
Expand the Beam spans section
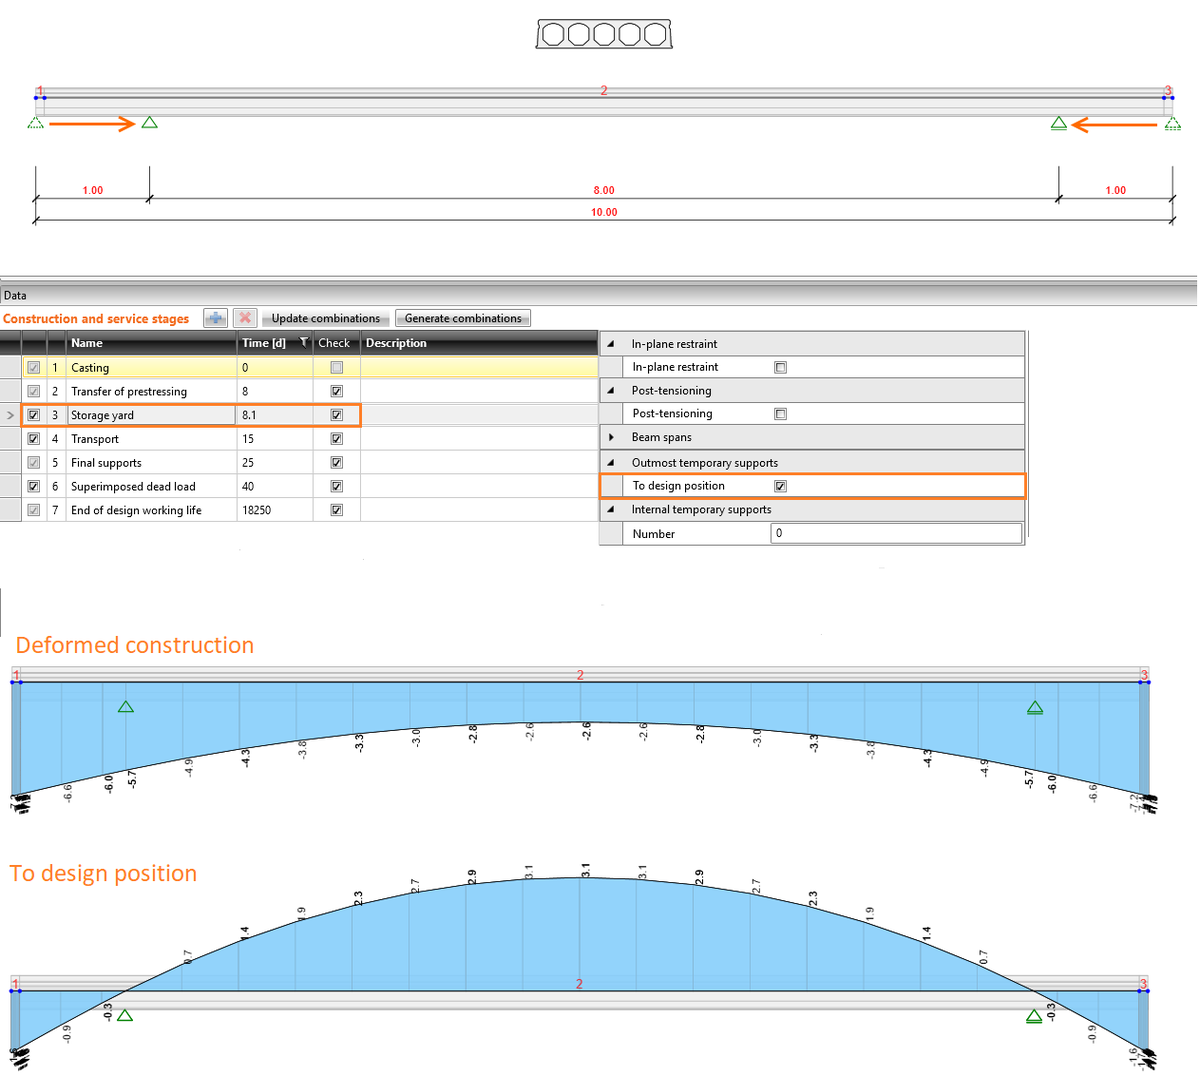[612, 438]
